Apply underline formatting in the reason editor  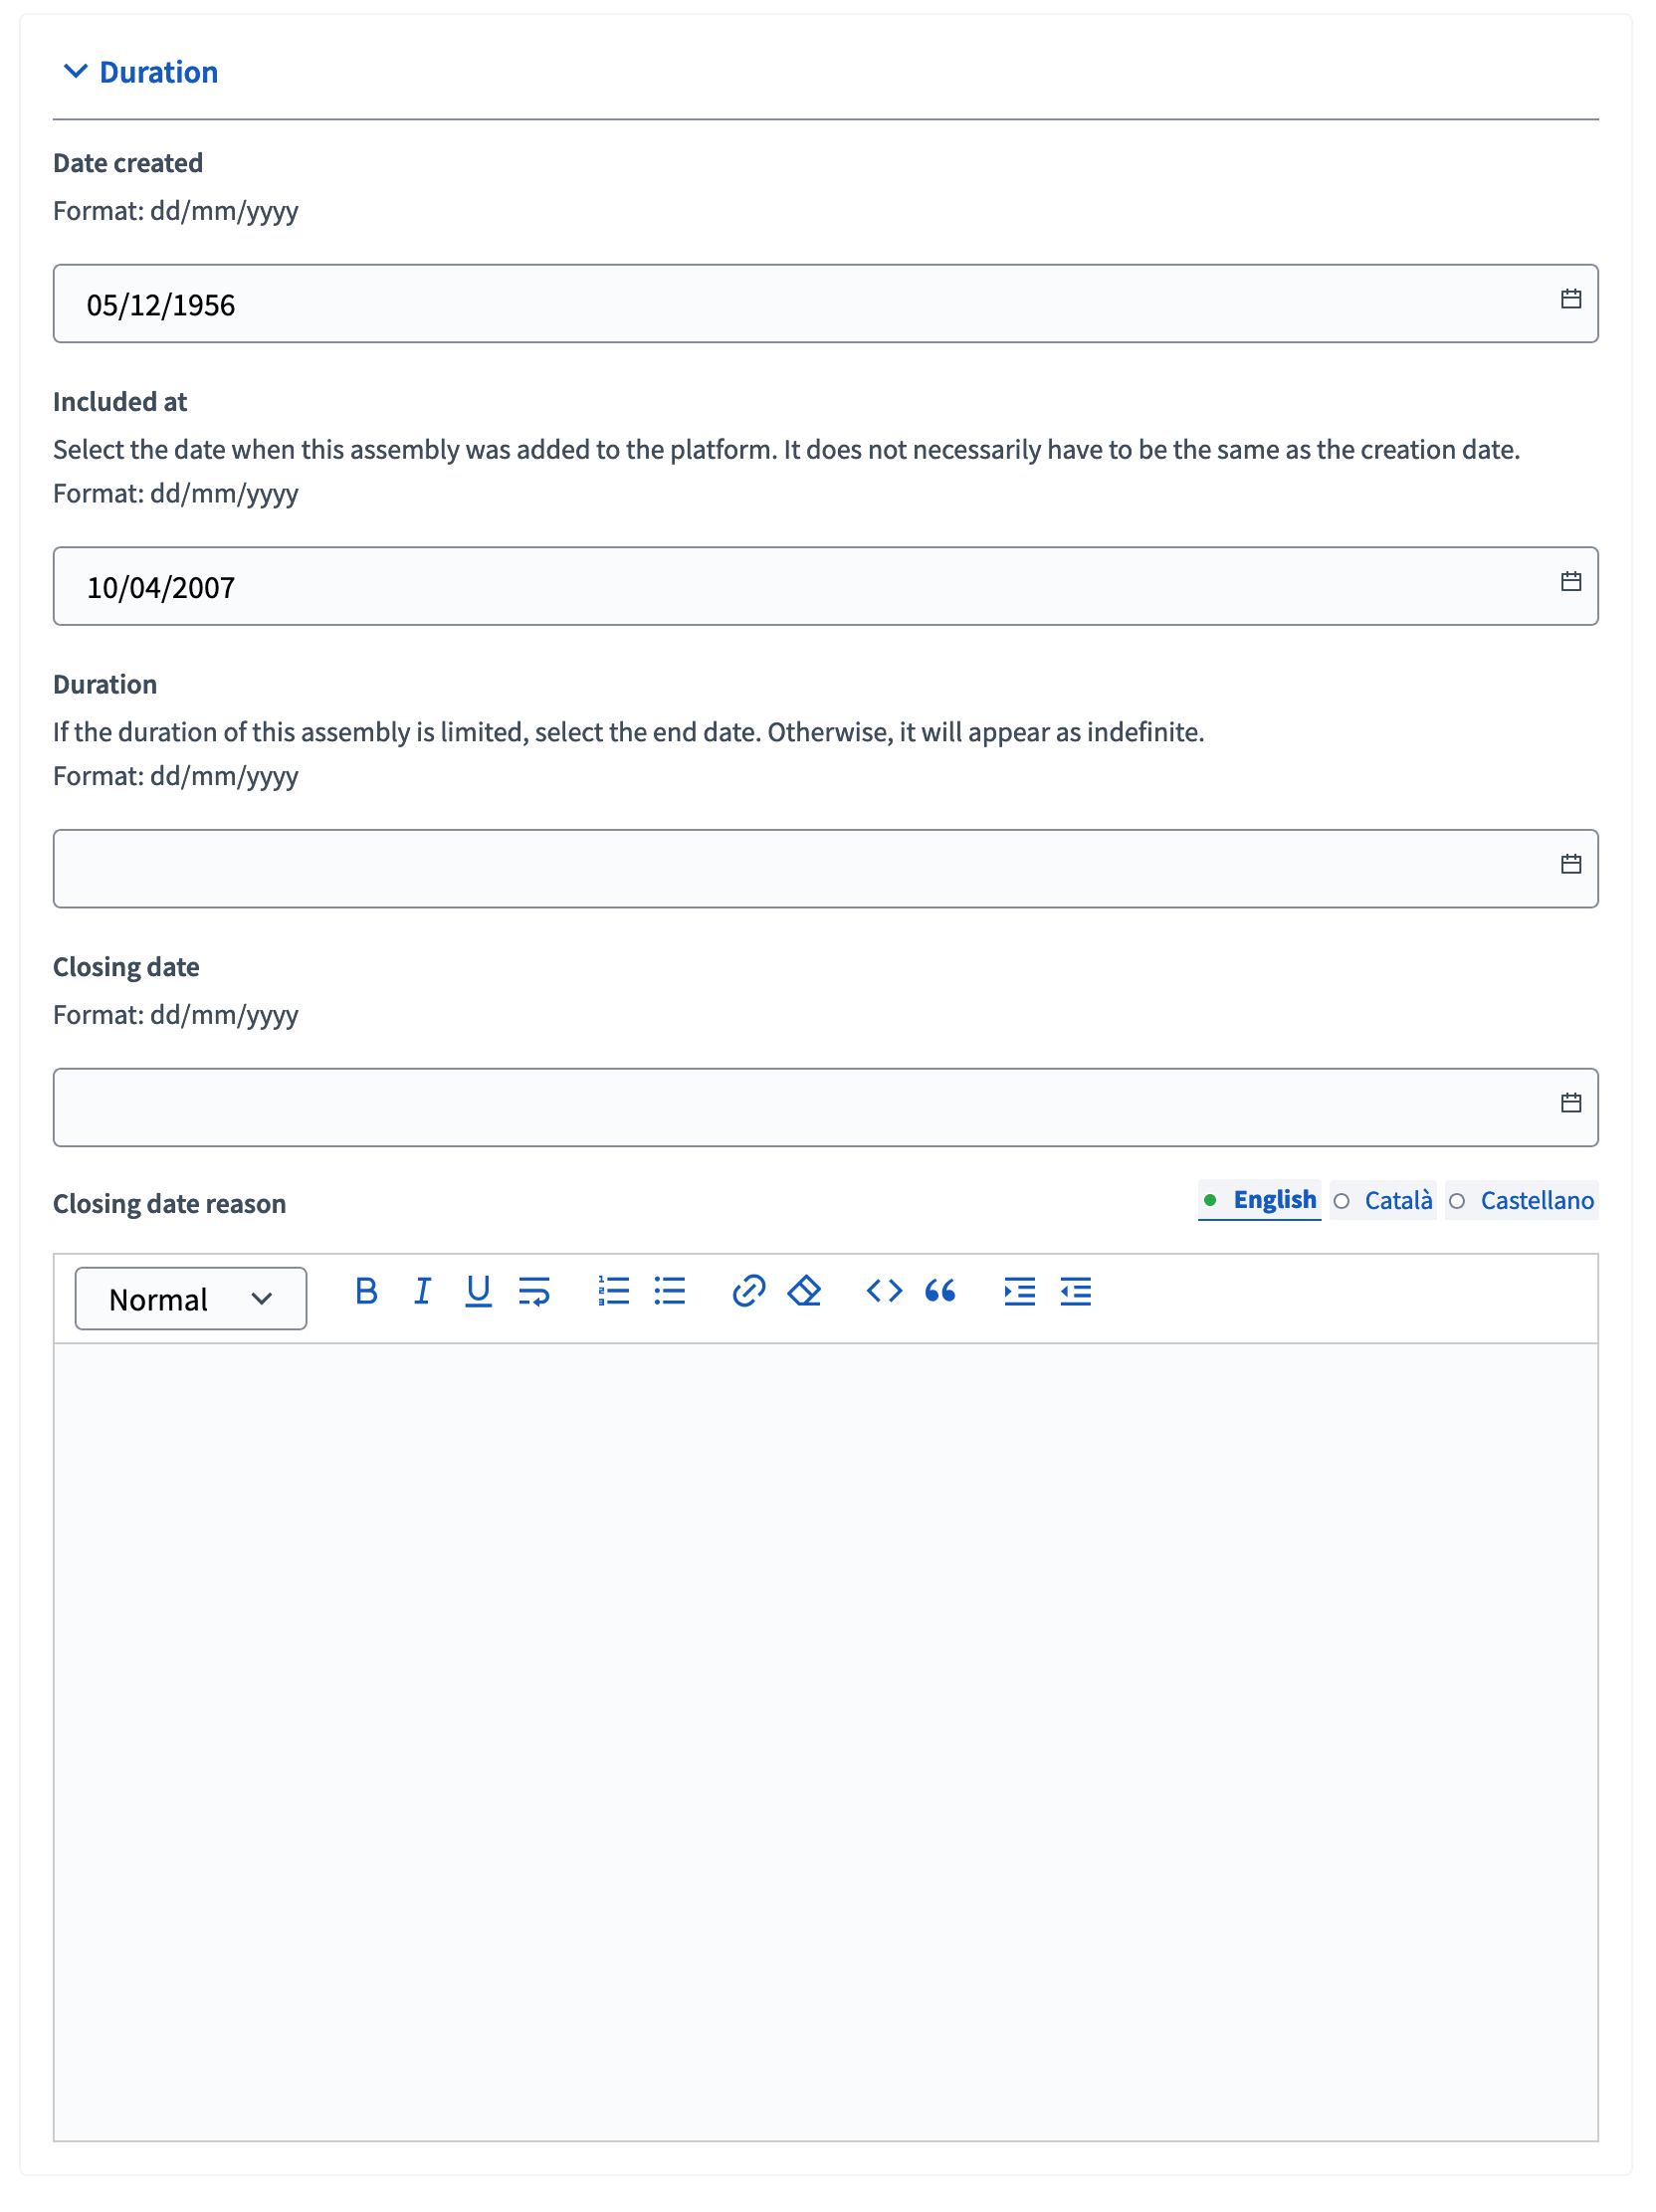point(478,1291)
